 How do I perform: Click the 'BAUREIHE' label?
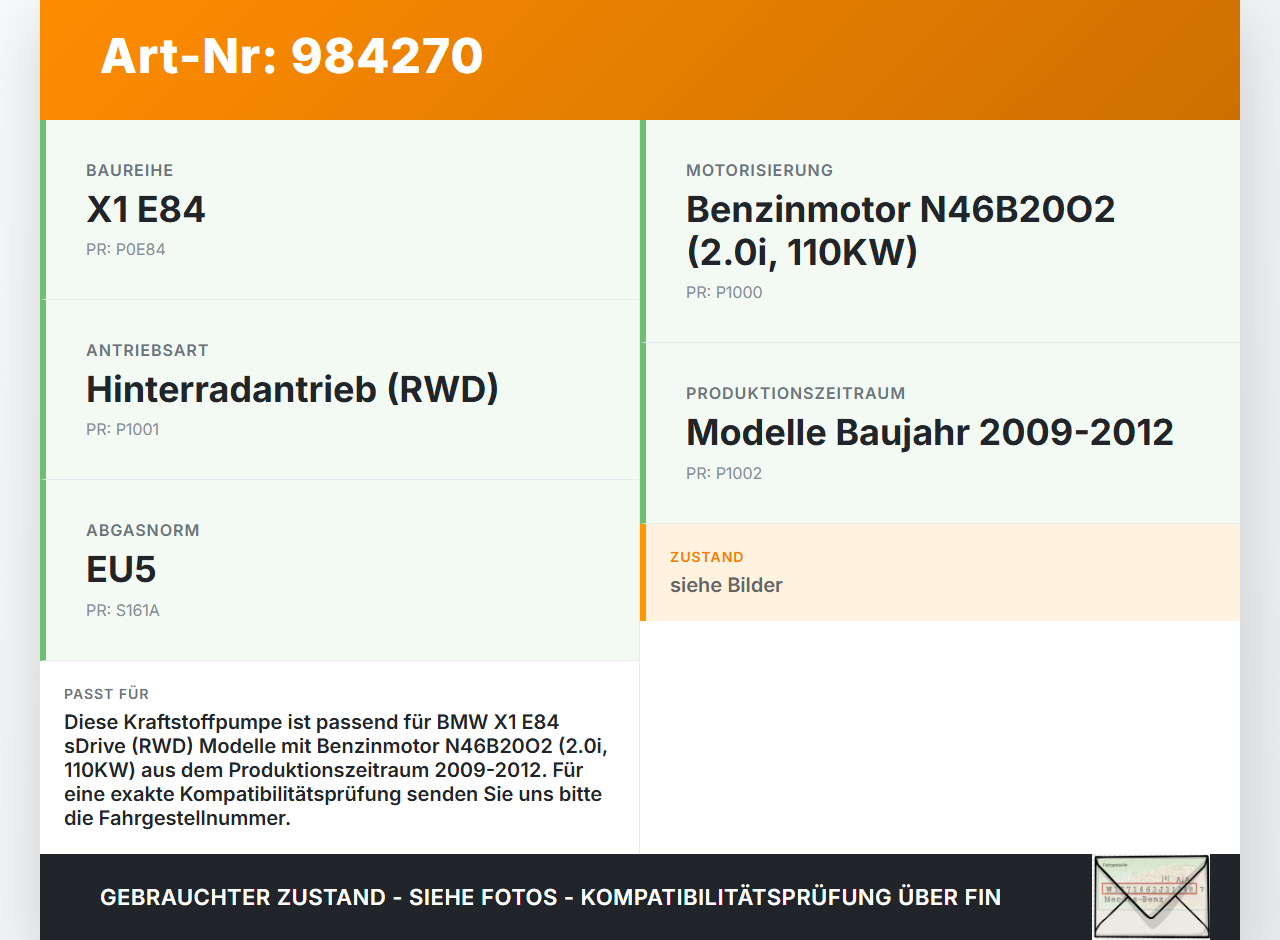coord(130,170)
